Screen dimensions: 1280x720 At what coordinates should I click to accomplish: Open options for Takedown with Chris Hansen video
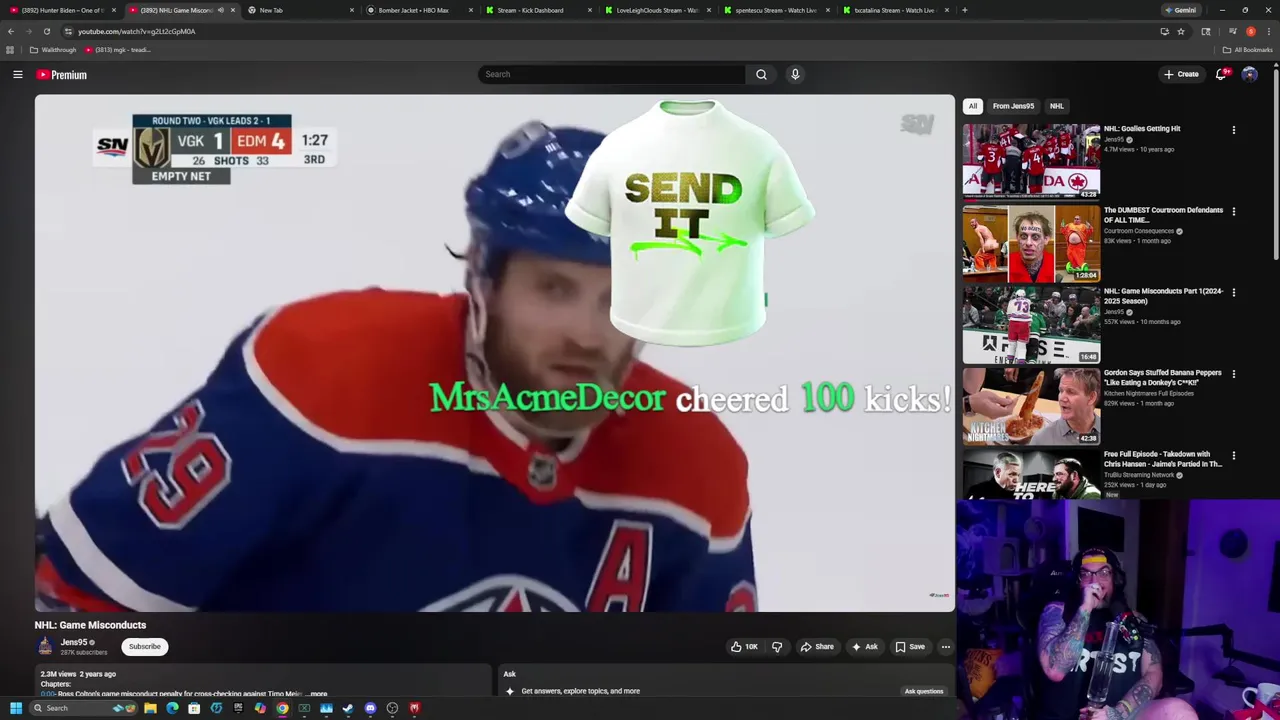tap(1233, 456)
